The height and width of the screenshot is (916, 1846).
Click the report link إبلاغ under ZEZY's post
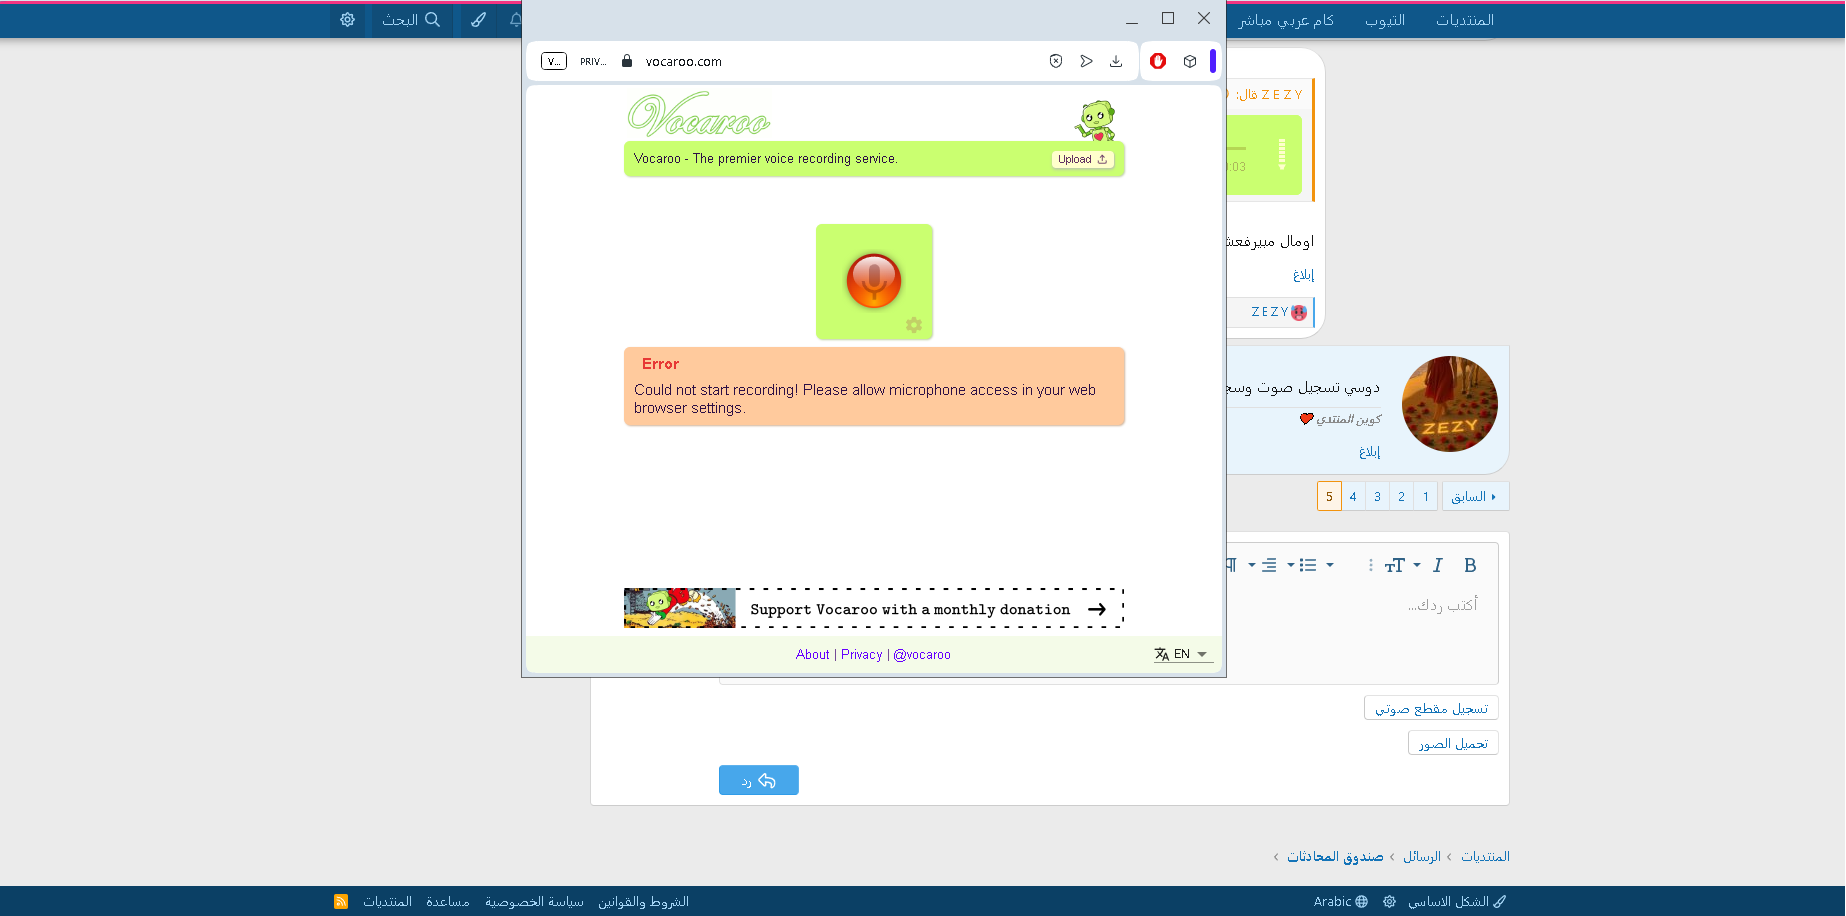point(1369,452)
